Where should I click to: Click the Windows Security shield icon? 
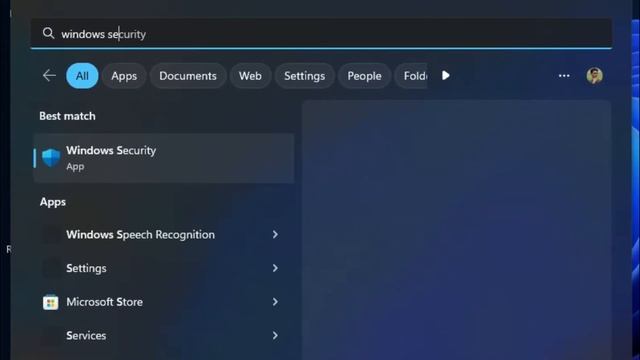[x=51, y=158]
